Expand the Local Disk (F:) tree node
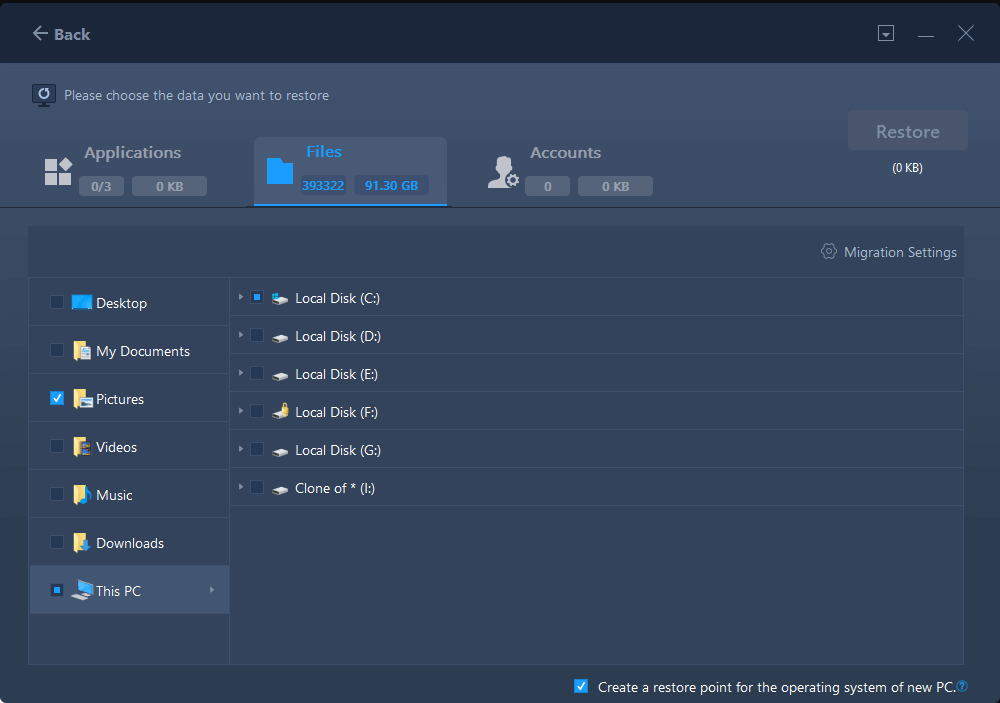 pos(240,411)
